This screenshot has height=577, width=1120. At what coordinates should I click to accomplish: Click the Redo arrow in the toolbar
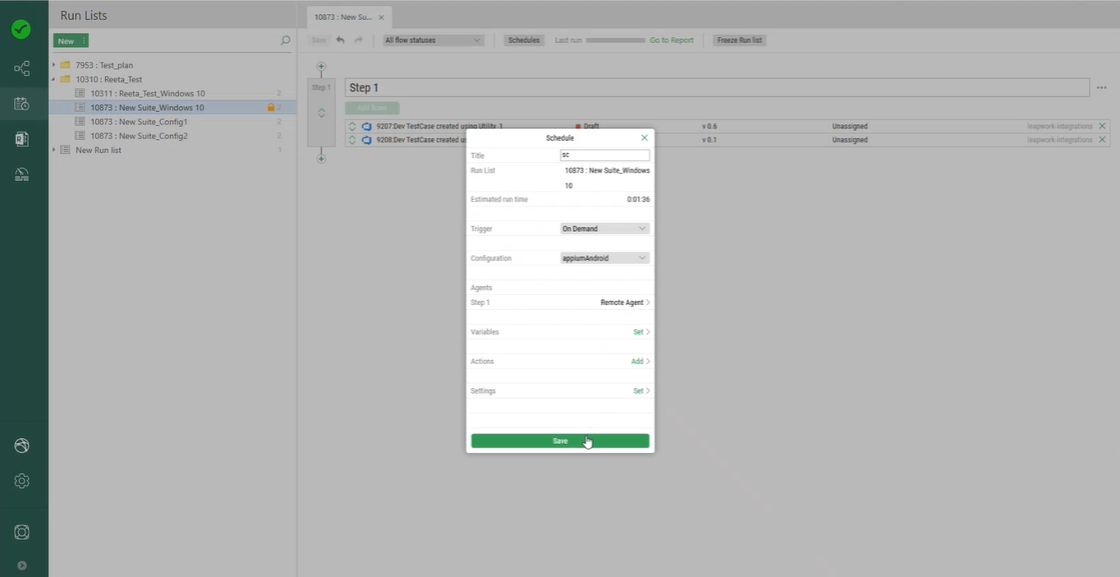pos(358,40)
